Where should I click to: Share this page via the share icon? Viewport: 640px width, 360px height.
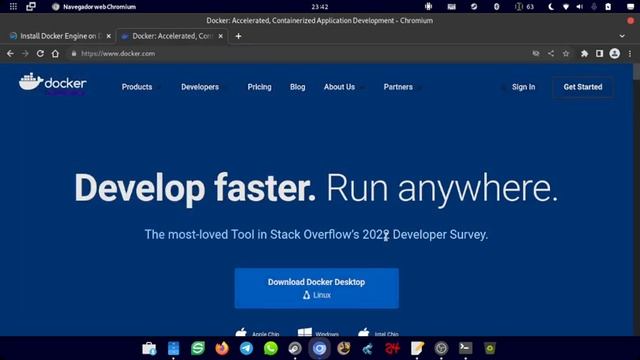click(551, 53)
